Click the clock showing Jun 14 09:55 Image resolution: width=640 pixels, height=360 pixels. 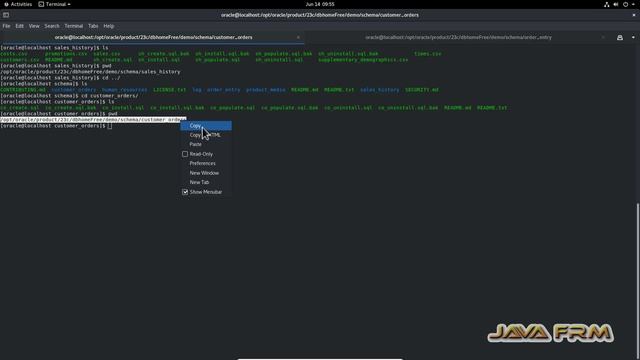click(x=320, y=4)
